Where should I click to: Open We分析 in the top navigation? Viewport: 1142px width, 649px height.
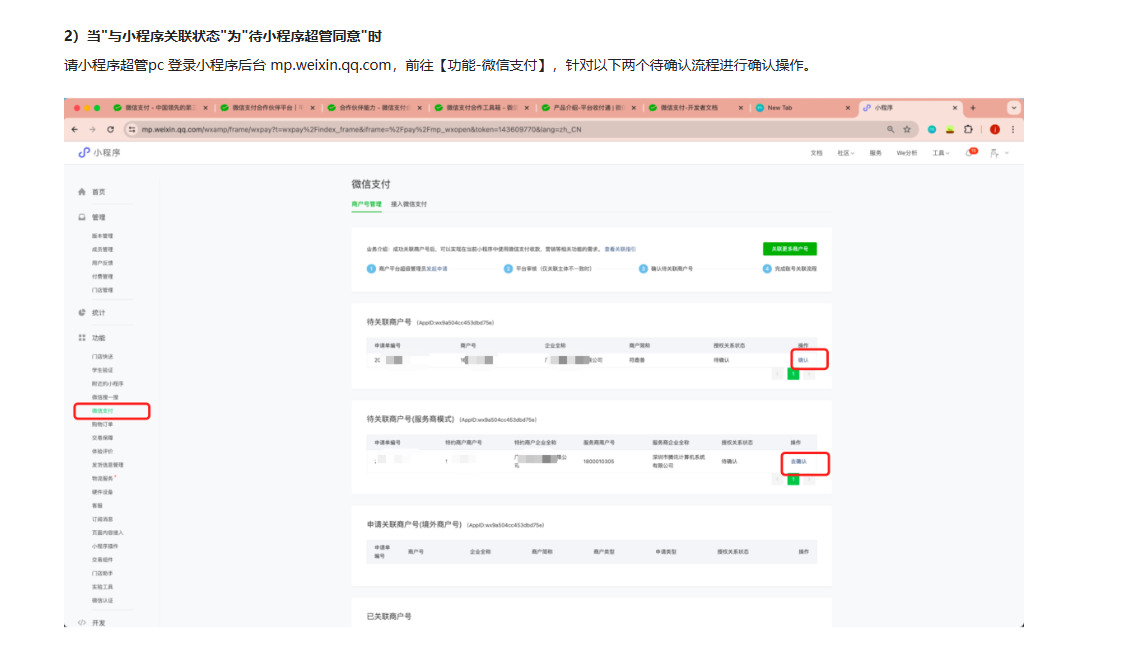click(x=907, y=153)
